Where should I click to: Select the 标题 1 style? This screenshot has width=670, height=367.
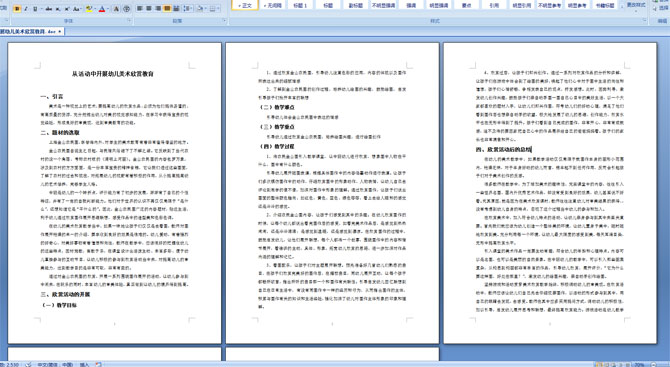pos(300,5)
